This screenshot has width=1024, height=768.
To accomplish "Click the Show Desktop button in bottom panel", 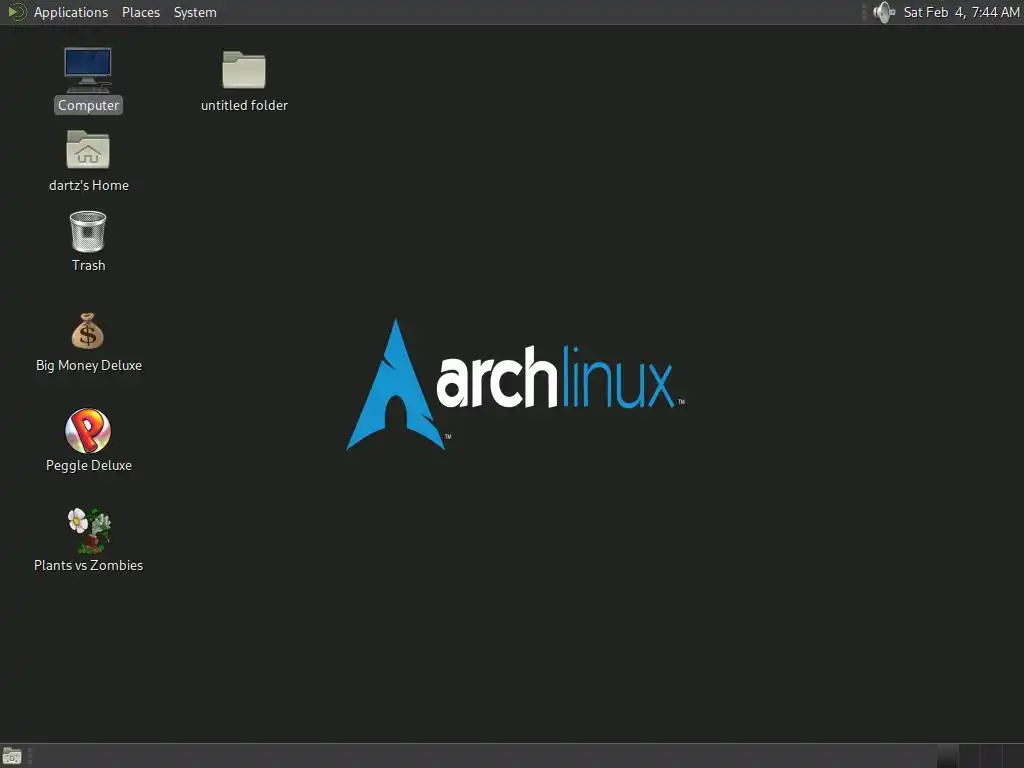I will click(12, 756).
